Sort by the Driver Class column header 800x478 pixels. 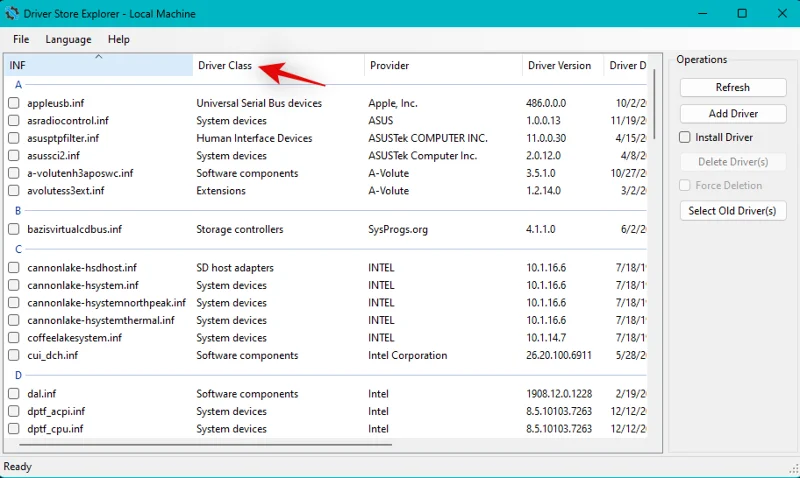pos(279,65)
